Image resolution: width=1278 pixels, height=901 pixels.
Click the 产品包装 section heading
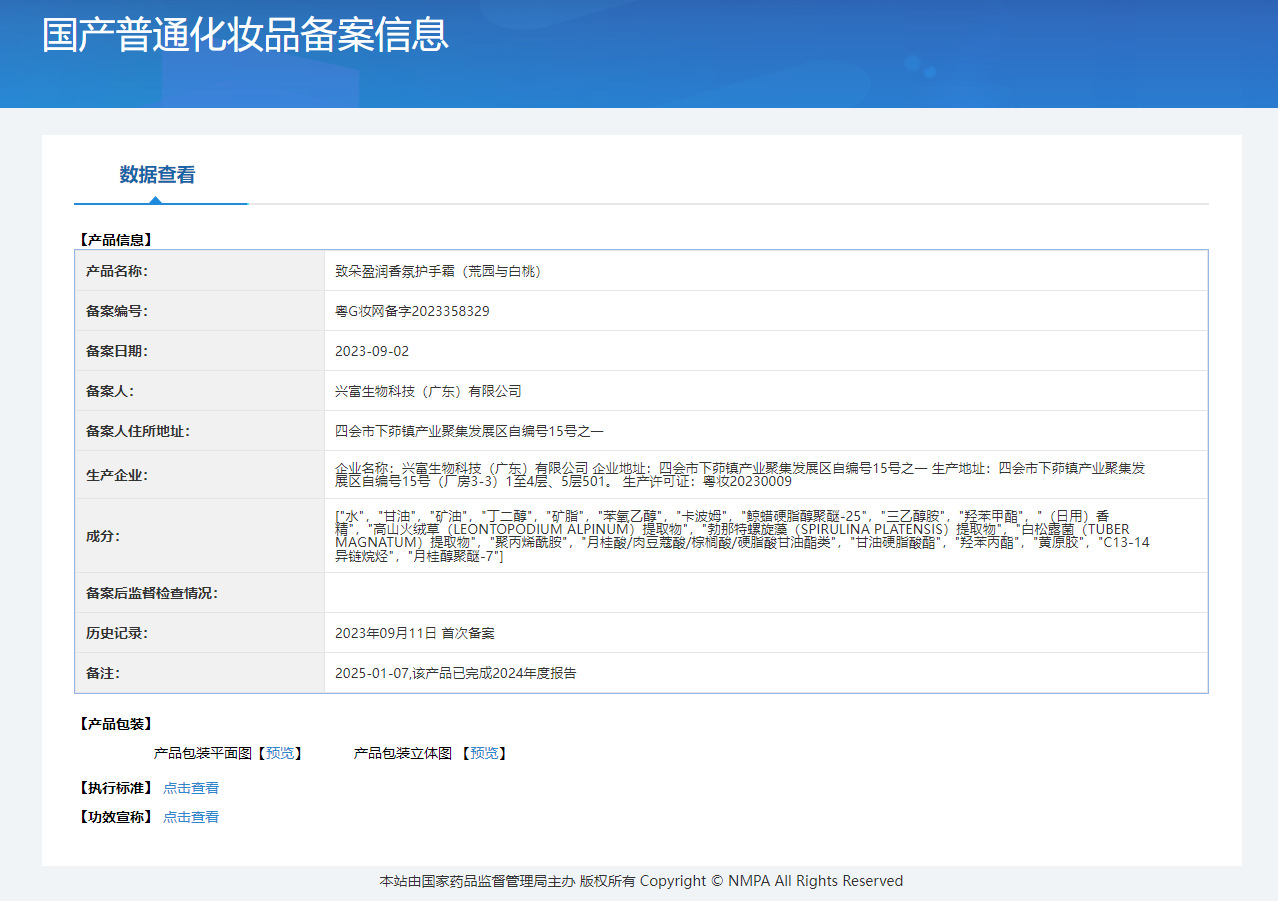pyautogui.click(x=115, y=724)
